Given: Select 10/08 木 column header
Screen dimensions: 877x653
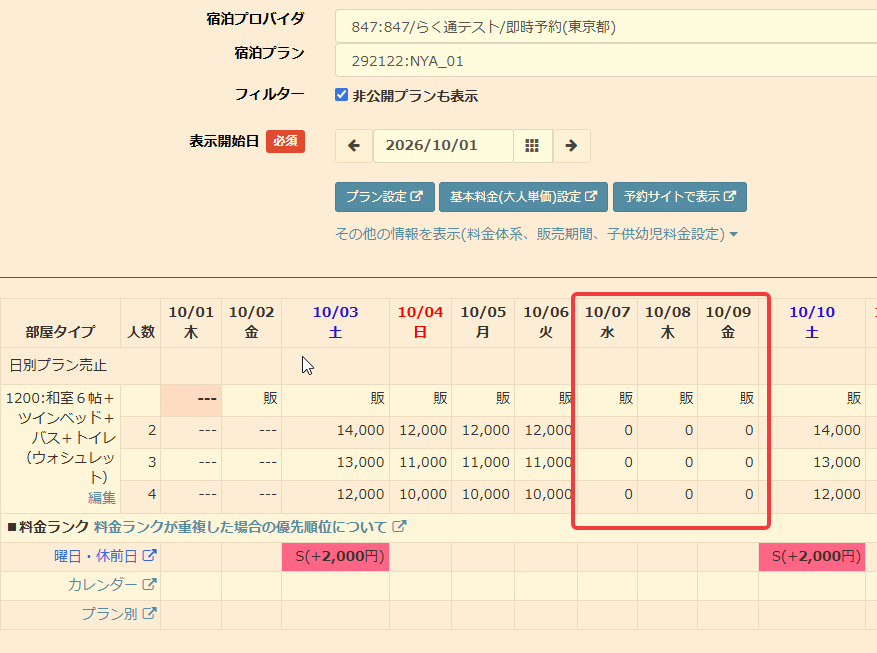Looking at the screenshot, I should click(x=668, y=323).
